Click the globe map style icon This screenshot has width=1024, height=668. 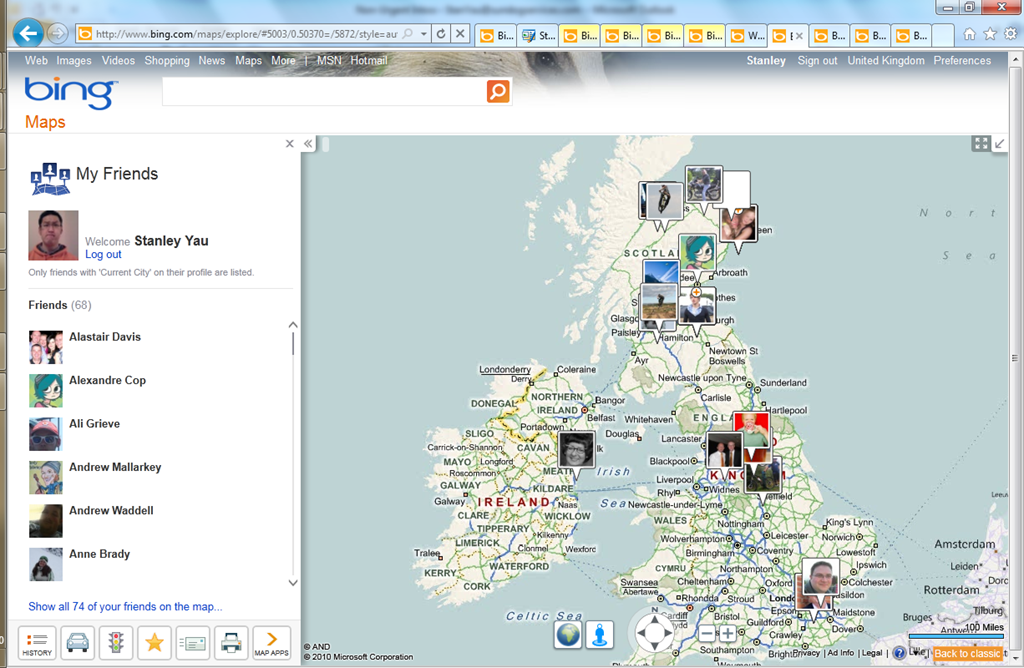tap(568, 634)
